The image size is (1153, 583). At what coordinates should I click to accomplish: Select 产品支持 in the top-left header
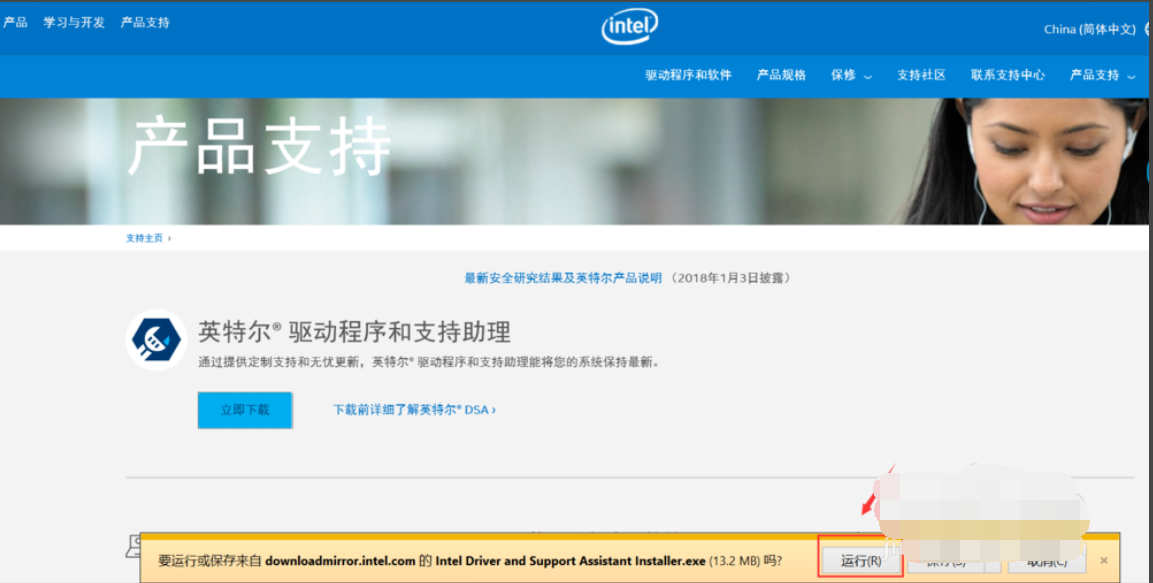point(145,22)
